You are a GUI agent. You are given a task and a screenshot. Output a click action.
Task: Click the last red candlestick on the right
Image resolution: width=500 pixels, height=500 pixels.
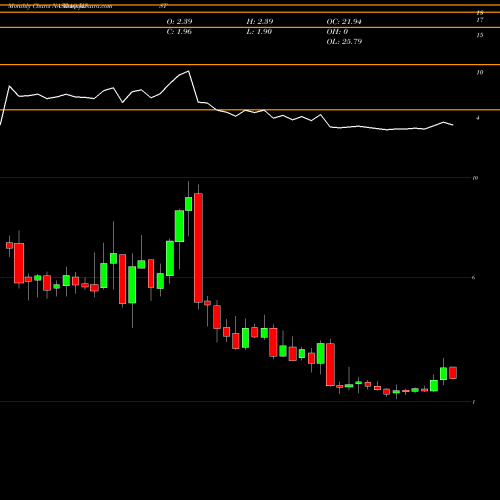[x=453, y=373]
